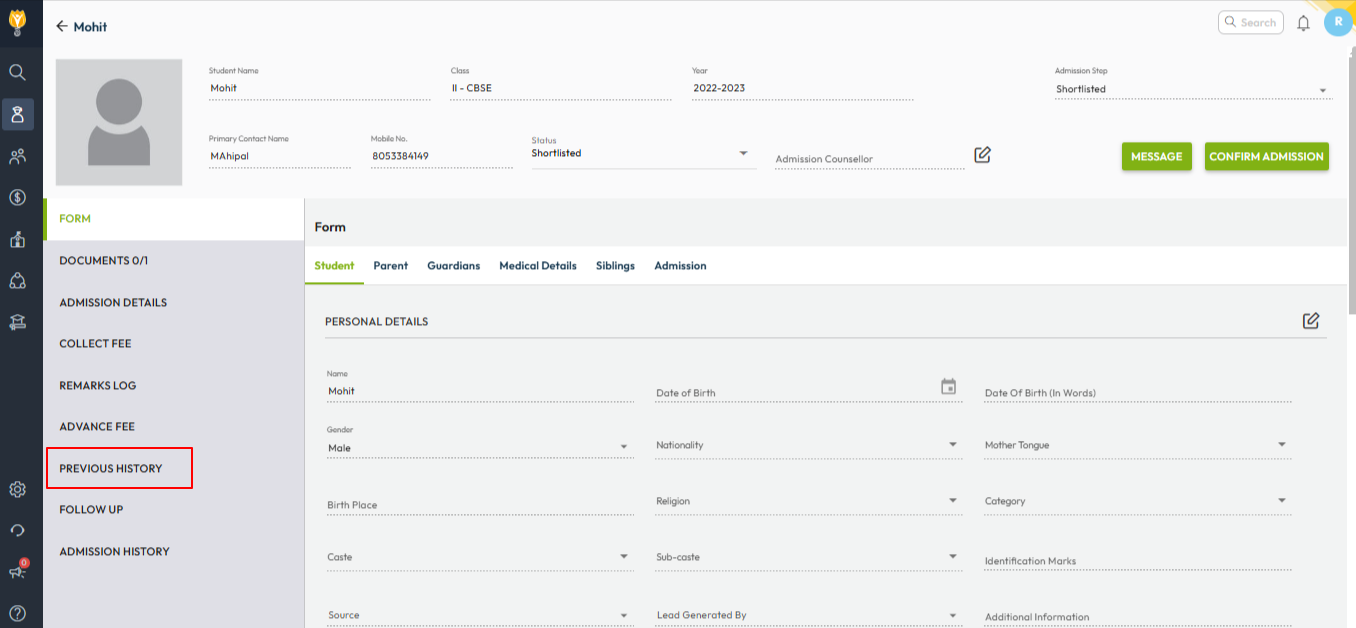Click the Message button
The image size is (1356, 628).
(x=1156, y=157)
